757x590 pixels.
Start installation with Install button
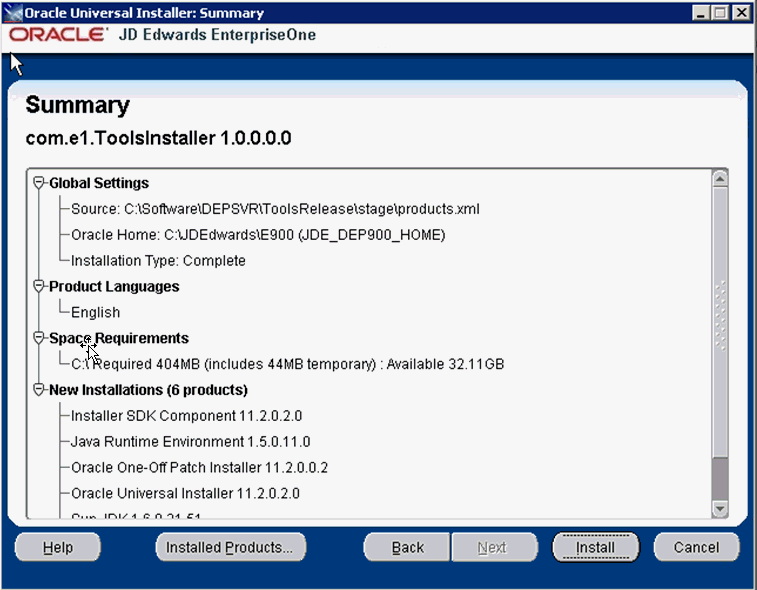(596, 547)
